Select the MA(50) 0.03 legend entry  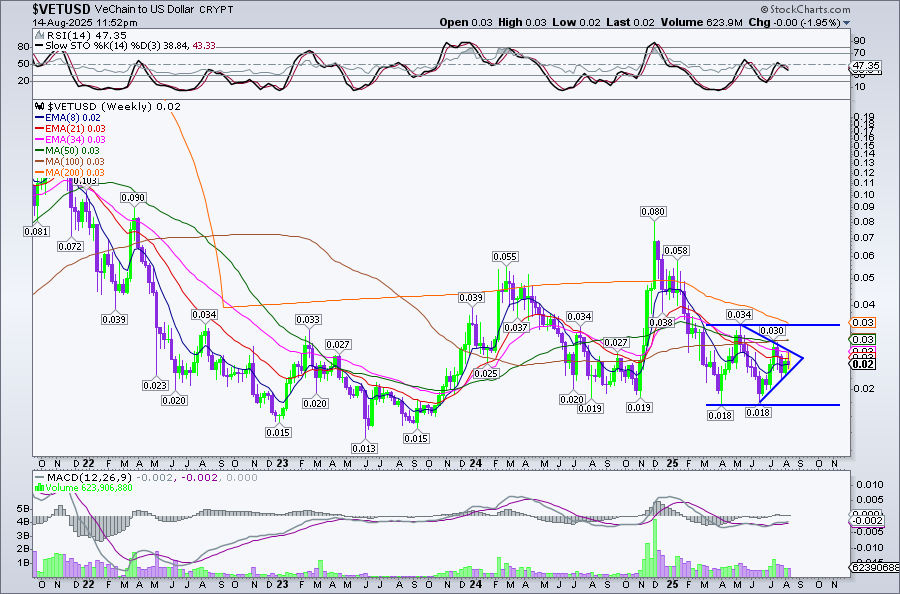pyautogui.click(x=68, y=151)
